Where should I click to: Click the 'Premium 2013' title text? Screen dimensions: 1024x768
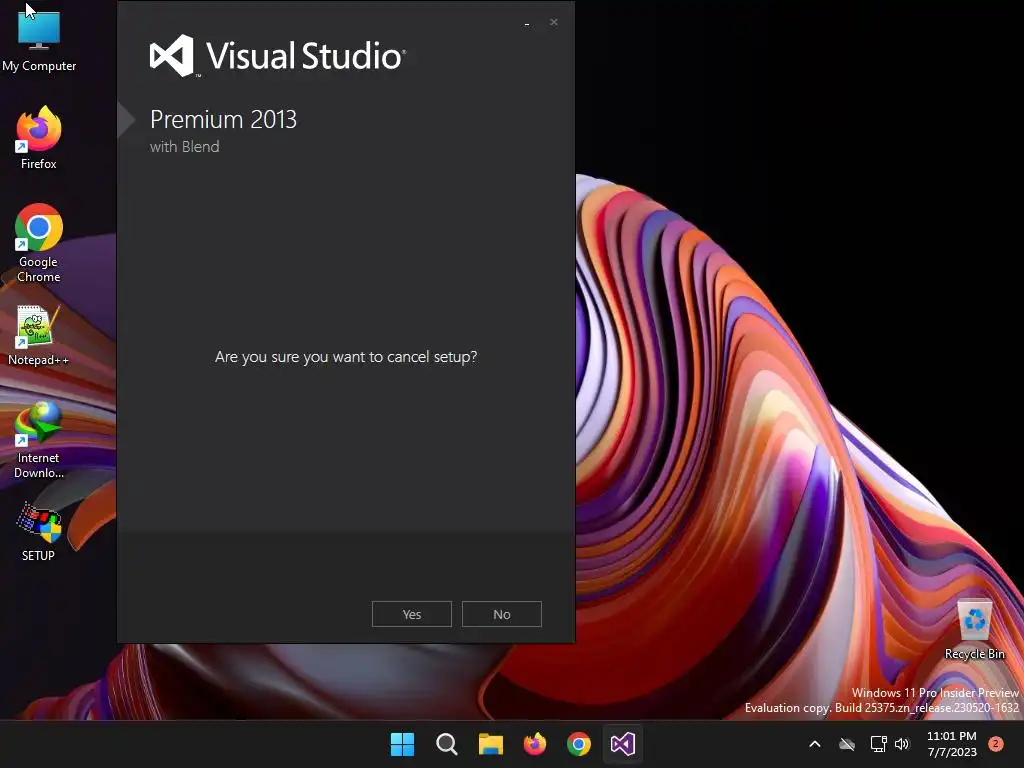[x=223, y=120]
